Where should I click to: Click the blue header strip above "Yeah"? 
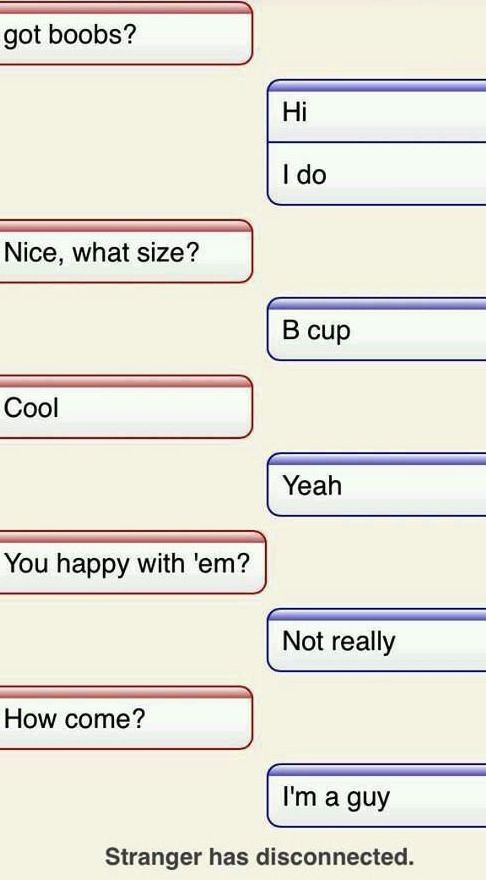tap(377, 459)
